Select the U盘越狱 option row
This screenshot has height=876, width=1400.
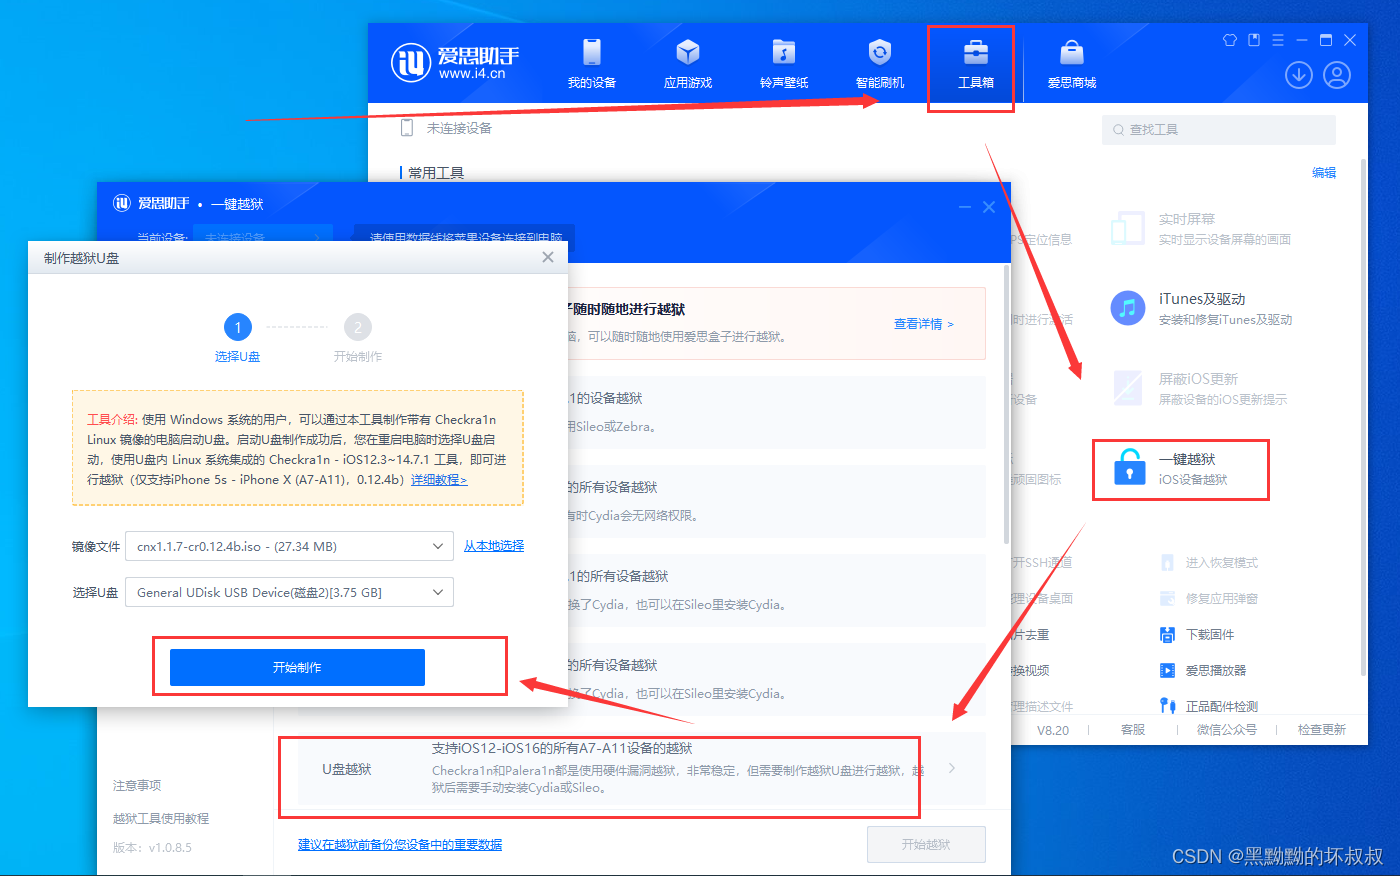[x=642, y=768]
